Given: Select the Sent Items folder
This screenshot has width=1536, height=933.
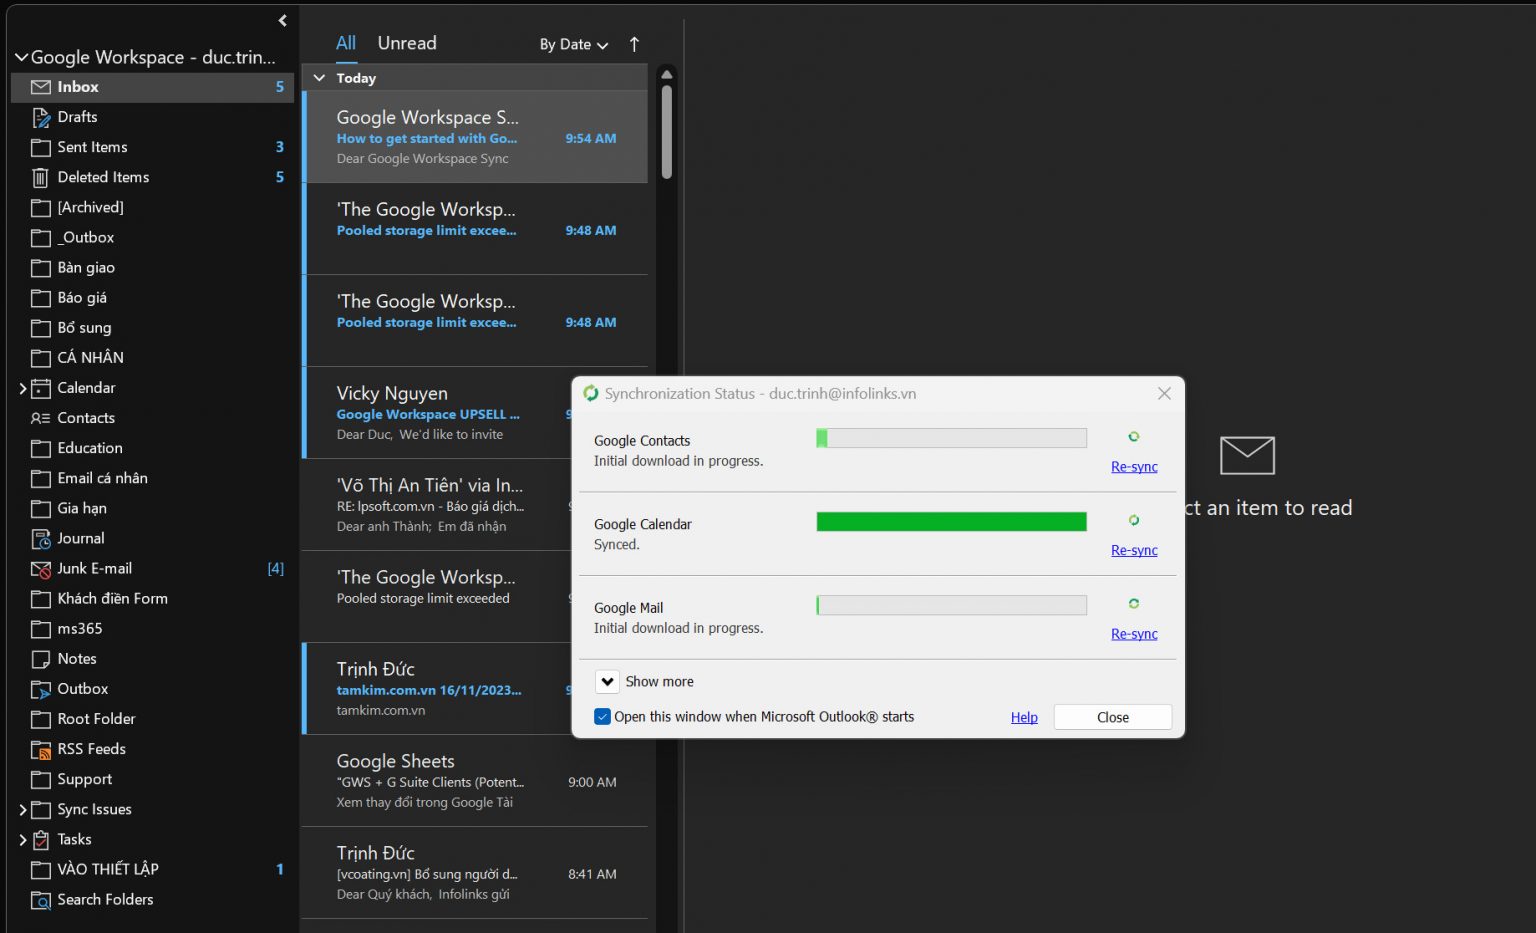Looking at the screenshot, I should [152, 147].
